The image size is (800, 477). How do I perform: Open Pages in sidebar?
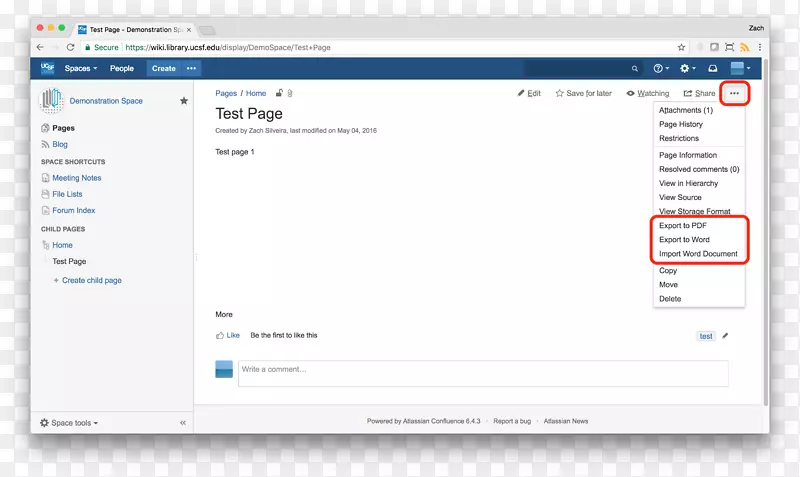[63, 128]
